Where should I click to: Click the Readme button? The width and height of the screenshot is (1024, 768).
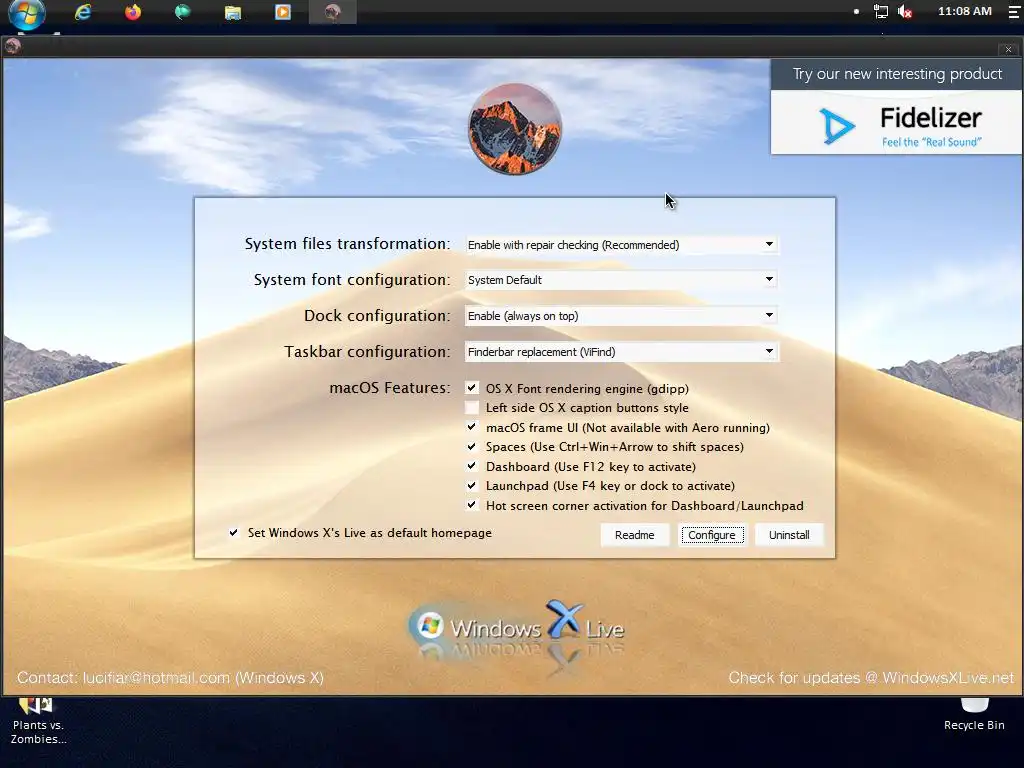coord(634,535)
